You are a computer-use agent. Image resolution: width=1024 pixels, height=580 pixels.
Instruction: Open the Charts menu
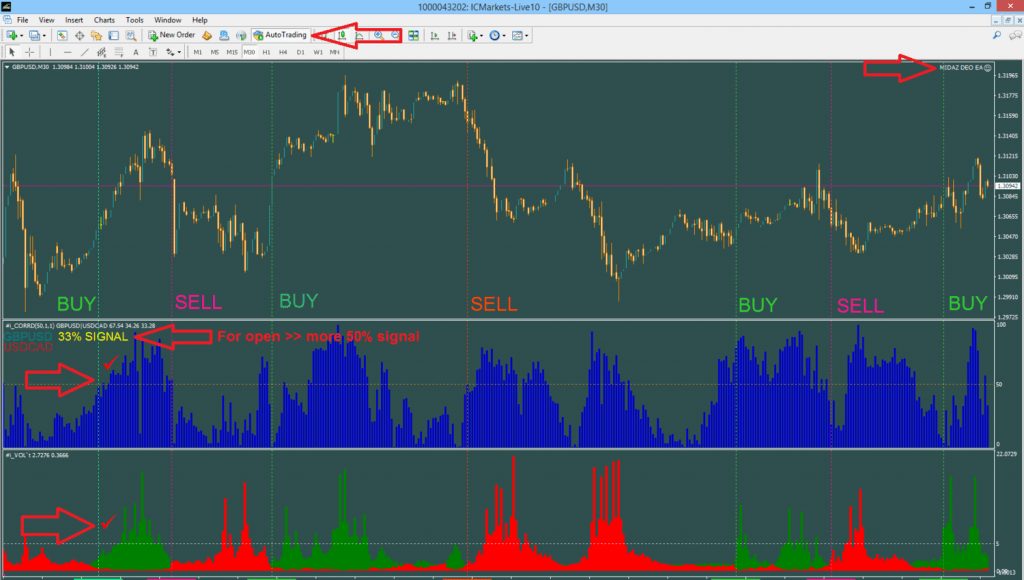pyautogui.click(x=104, y=20)
